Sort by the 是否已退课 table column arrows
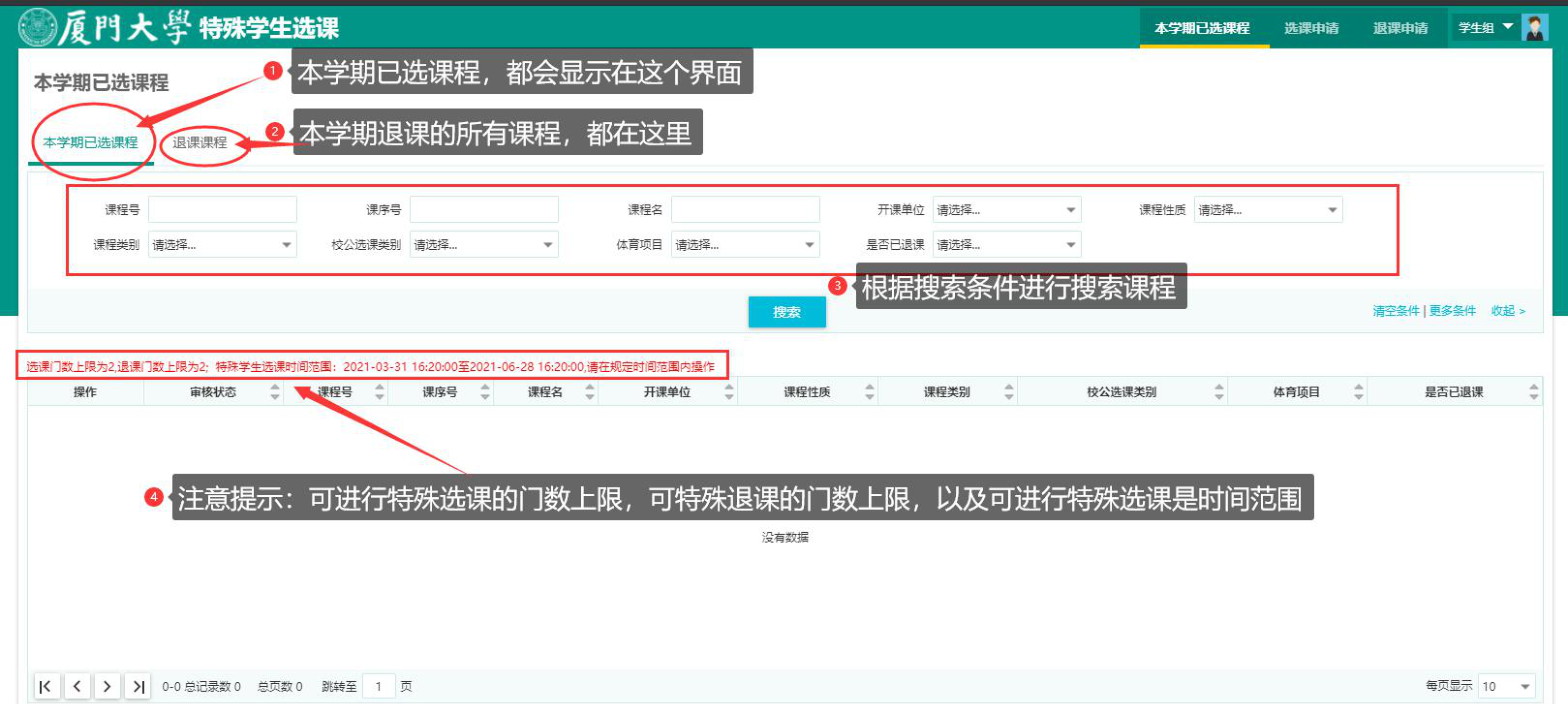 pos(1535,393)
